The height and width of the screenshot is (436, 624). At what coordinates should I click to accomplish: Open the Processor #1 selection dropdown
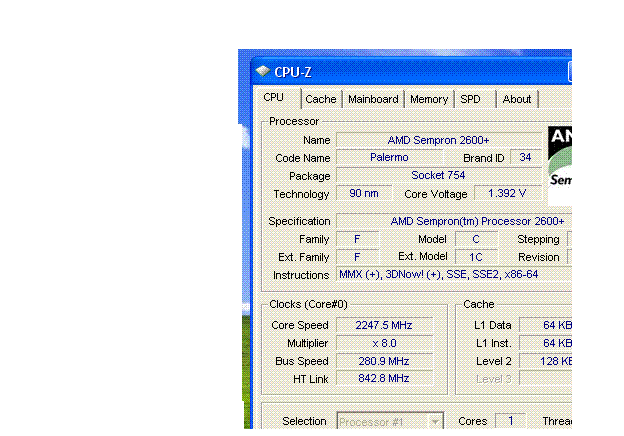click(x=390, y=421)
